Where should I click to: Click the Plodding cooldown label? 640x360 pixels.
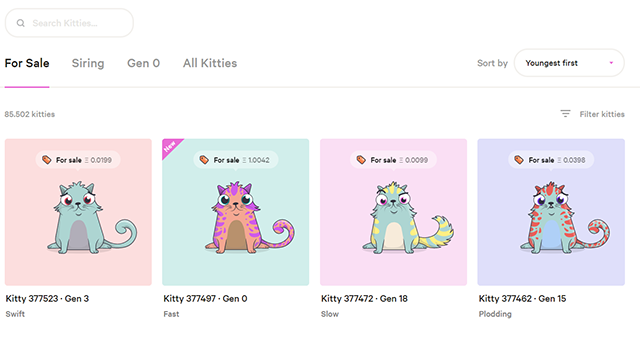pyautogui.click(x=495, y=314)
